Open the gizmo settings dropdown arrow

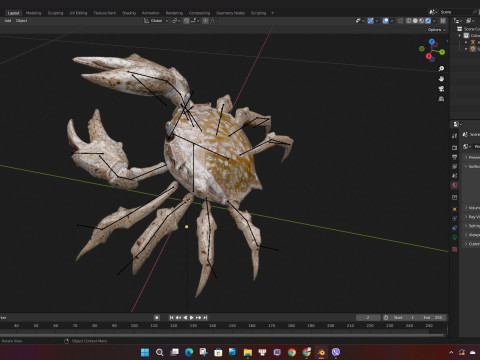377,21
